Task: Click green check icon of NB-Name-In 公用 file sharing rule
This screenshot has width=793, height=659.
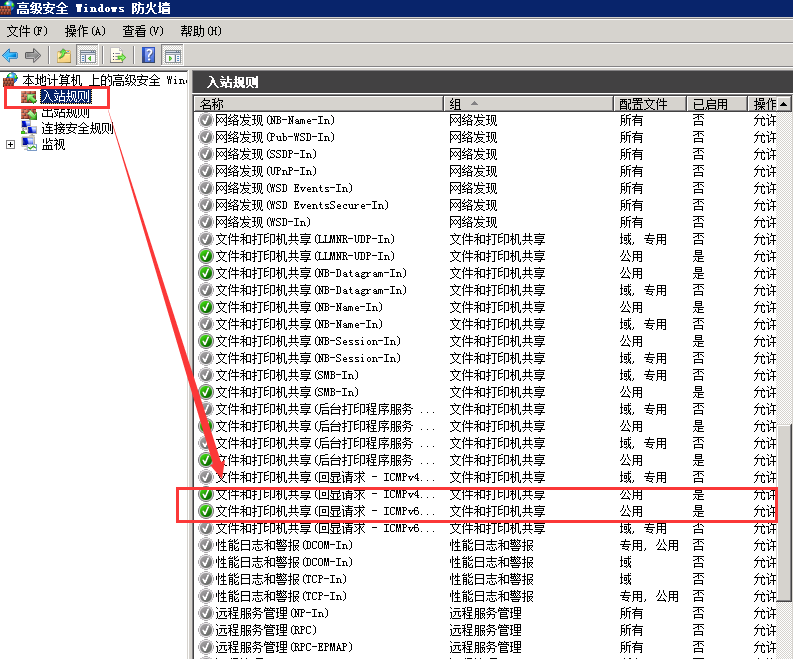Action: (206, 307)
